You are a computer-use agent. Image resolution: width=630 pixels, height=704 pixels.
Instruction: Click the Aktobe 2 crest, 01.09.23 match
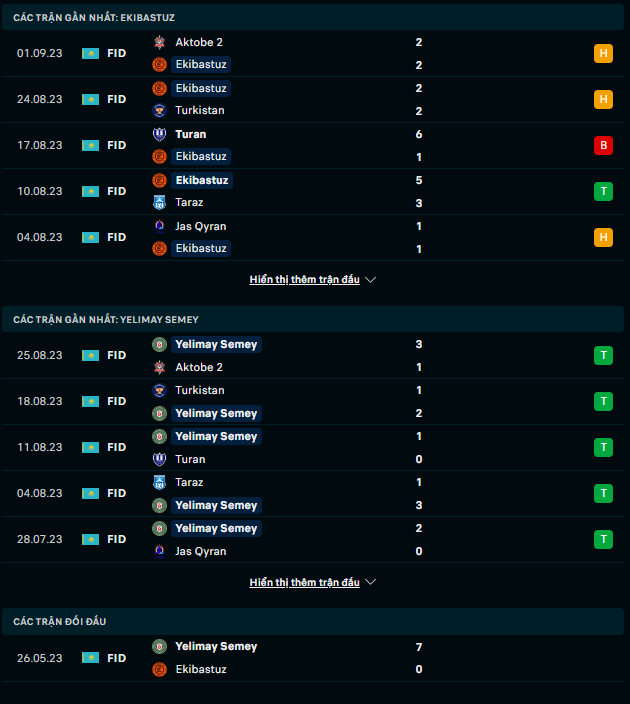pyautogui.click(x=158, y=42)
